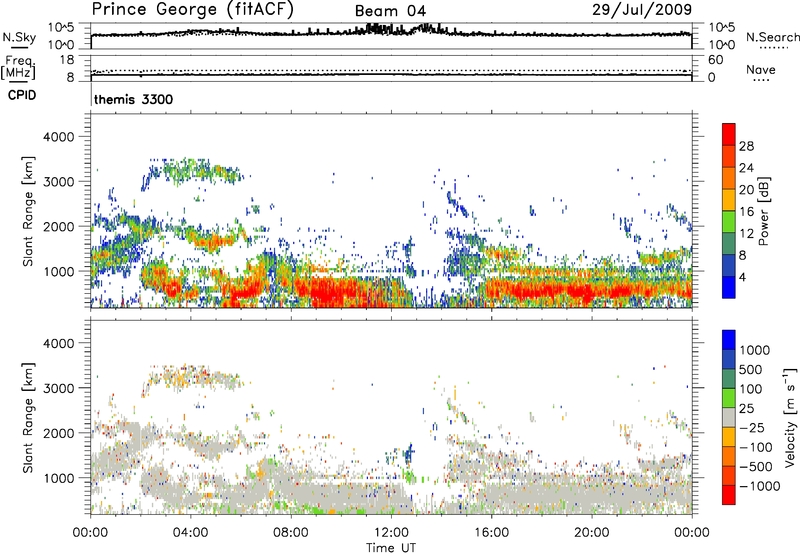Click the '28' value on Power colorbar
800x554 pixels.
click(746, 146)
